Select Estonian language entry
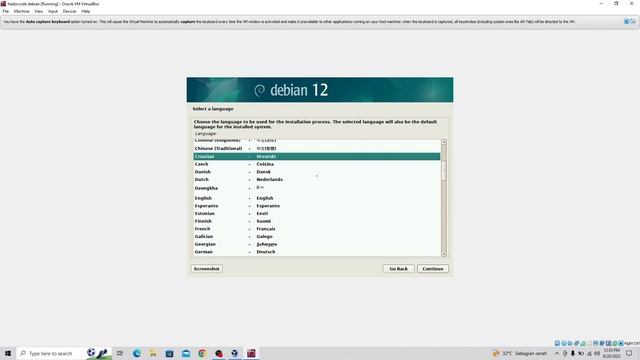This screenshot has width=640, height=360. coord(317,213)
